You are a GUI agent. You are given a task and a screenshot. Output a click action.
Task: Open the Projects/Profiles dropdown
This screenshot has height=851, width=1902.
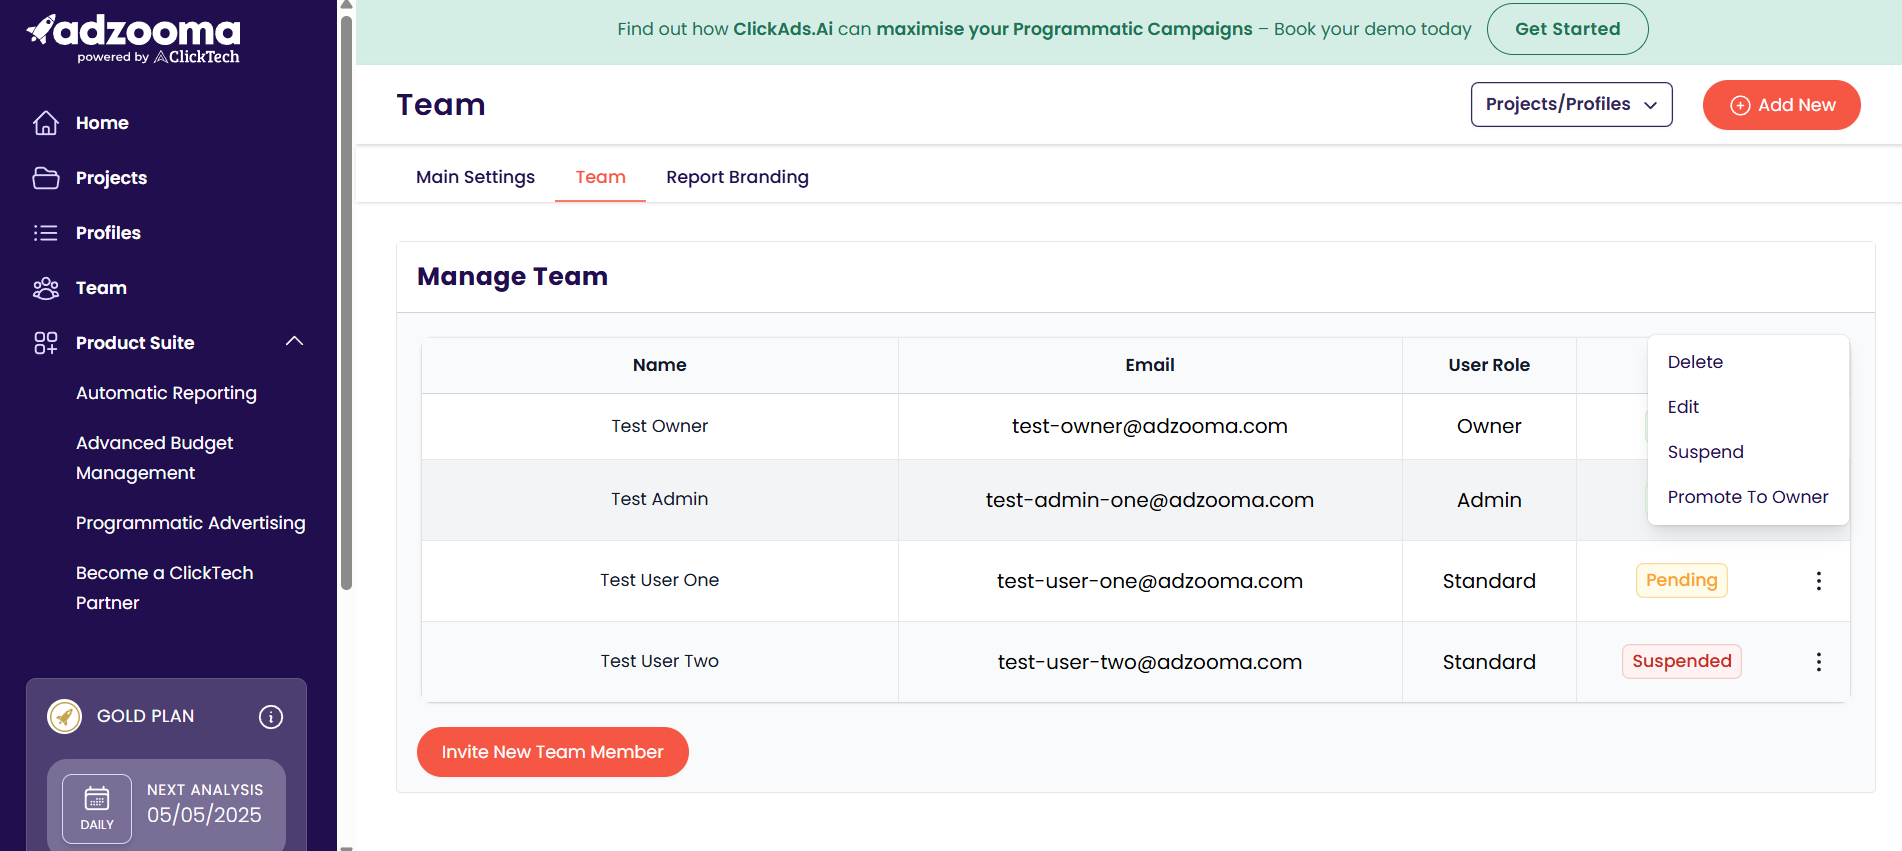point(1571,105)
